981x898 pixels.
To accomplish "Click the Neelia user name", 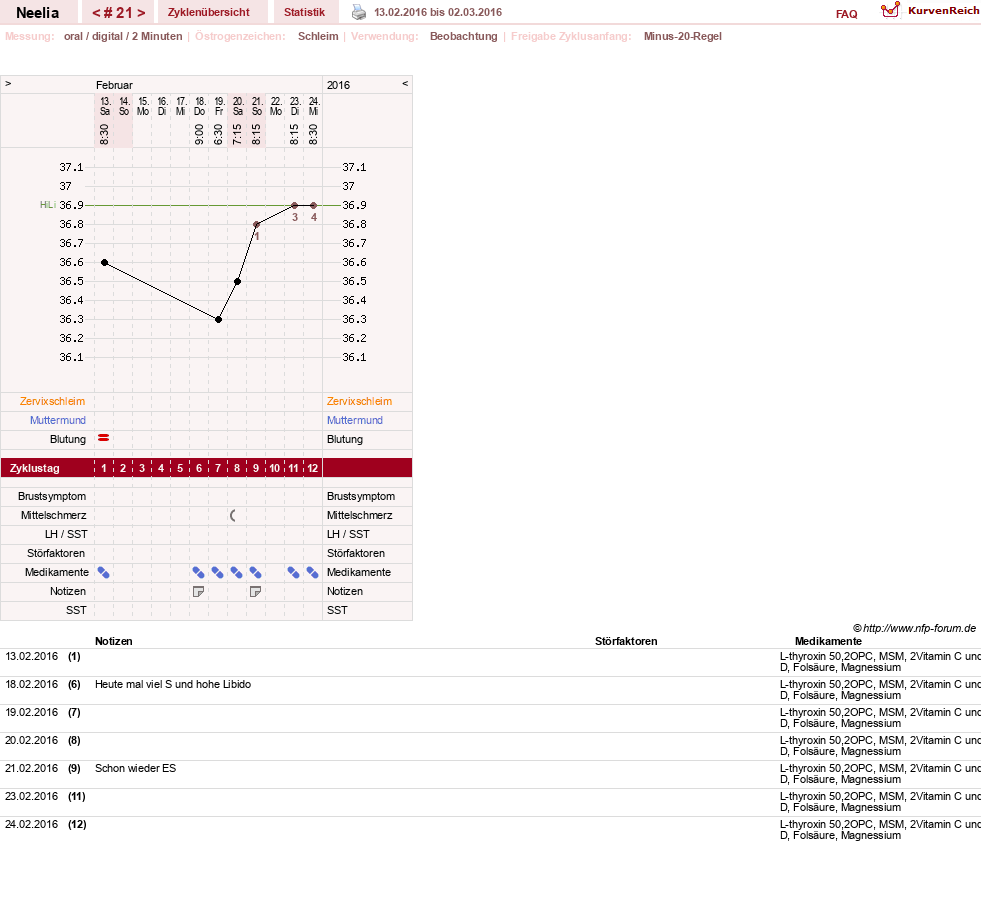I will coord(38,13).
